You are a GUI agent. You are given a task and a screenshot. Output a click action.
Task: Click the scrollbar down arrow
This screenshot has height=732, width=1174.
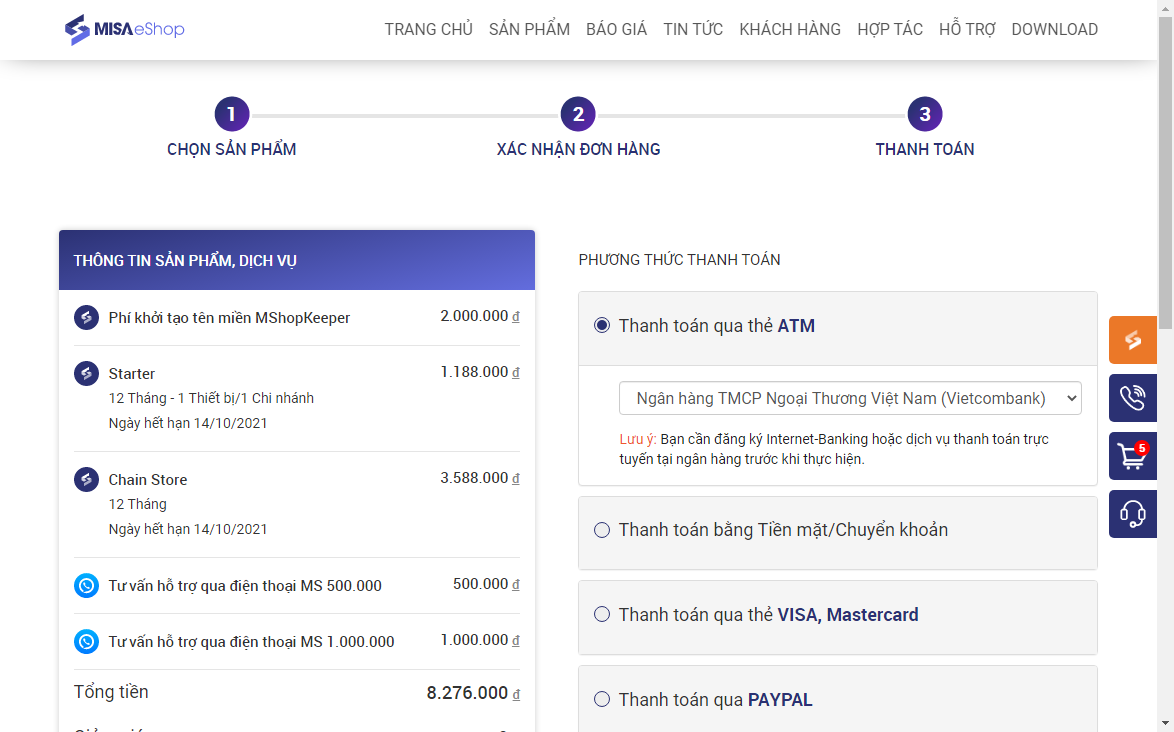[x=1166, y=725]
